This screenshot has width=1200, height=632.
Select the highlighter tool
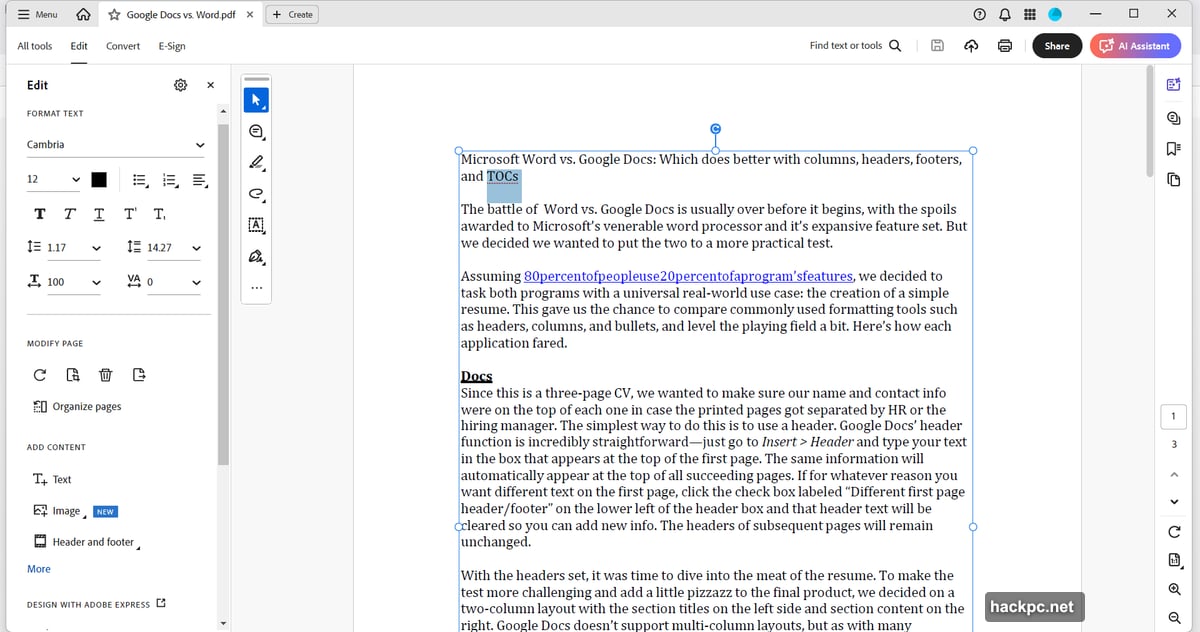click(x=256, y=163)
